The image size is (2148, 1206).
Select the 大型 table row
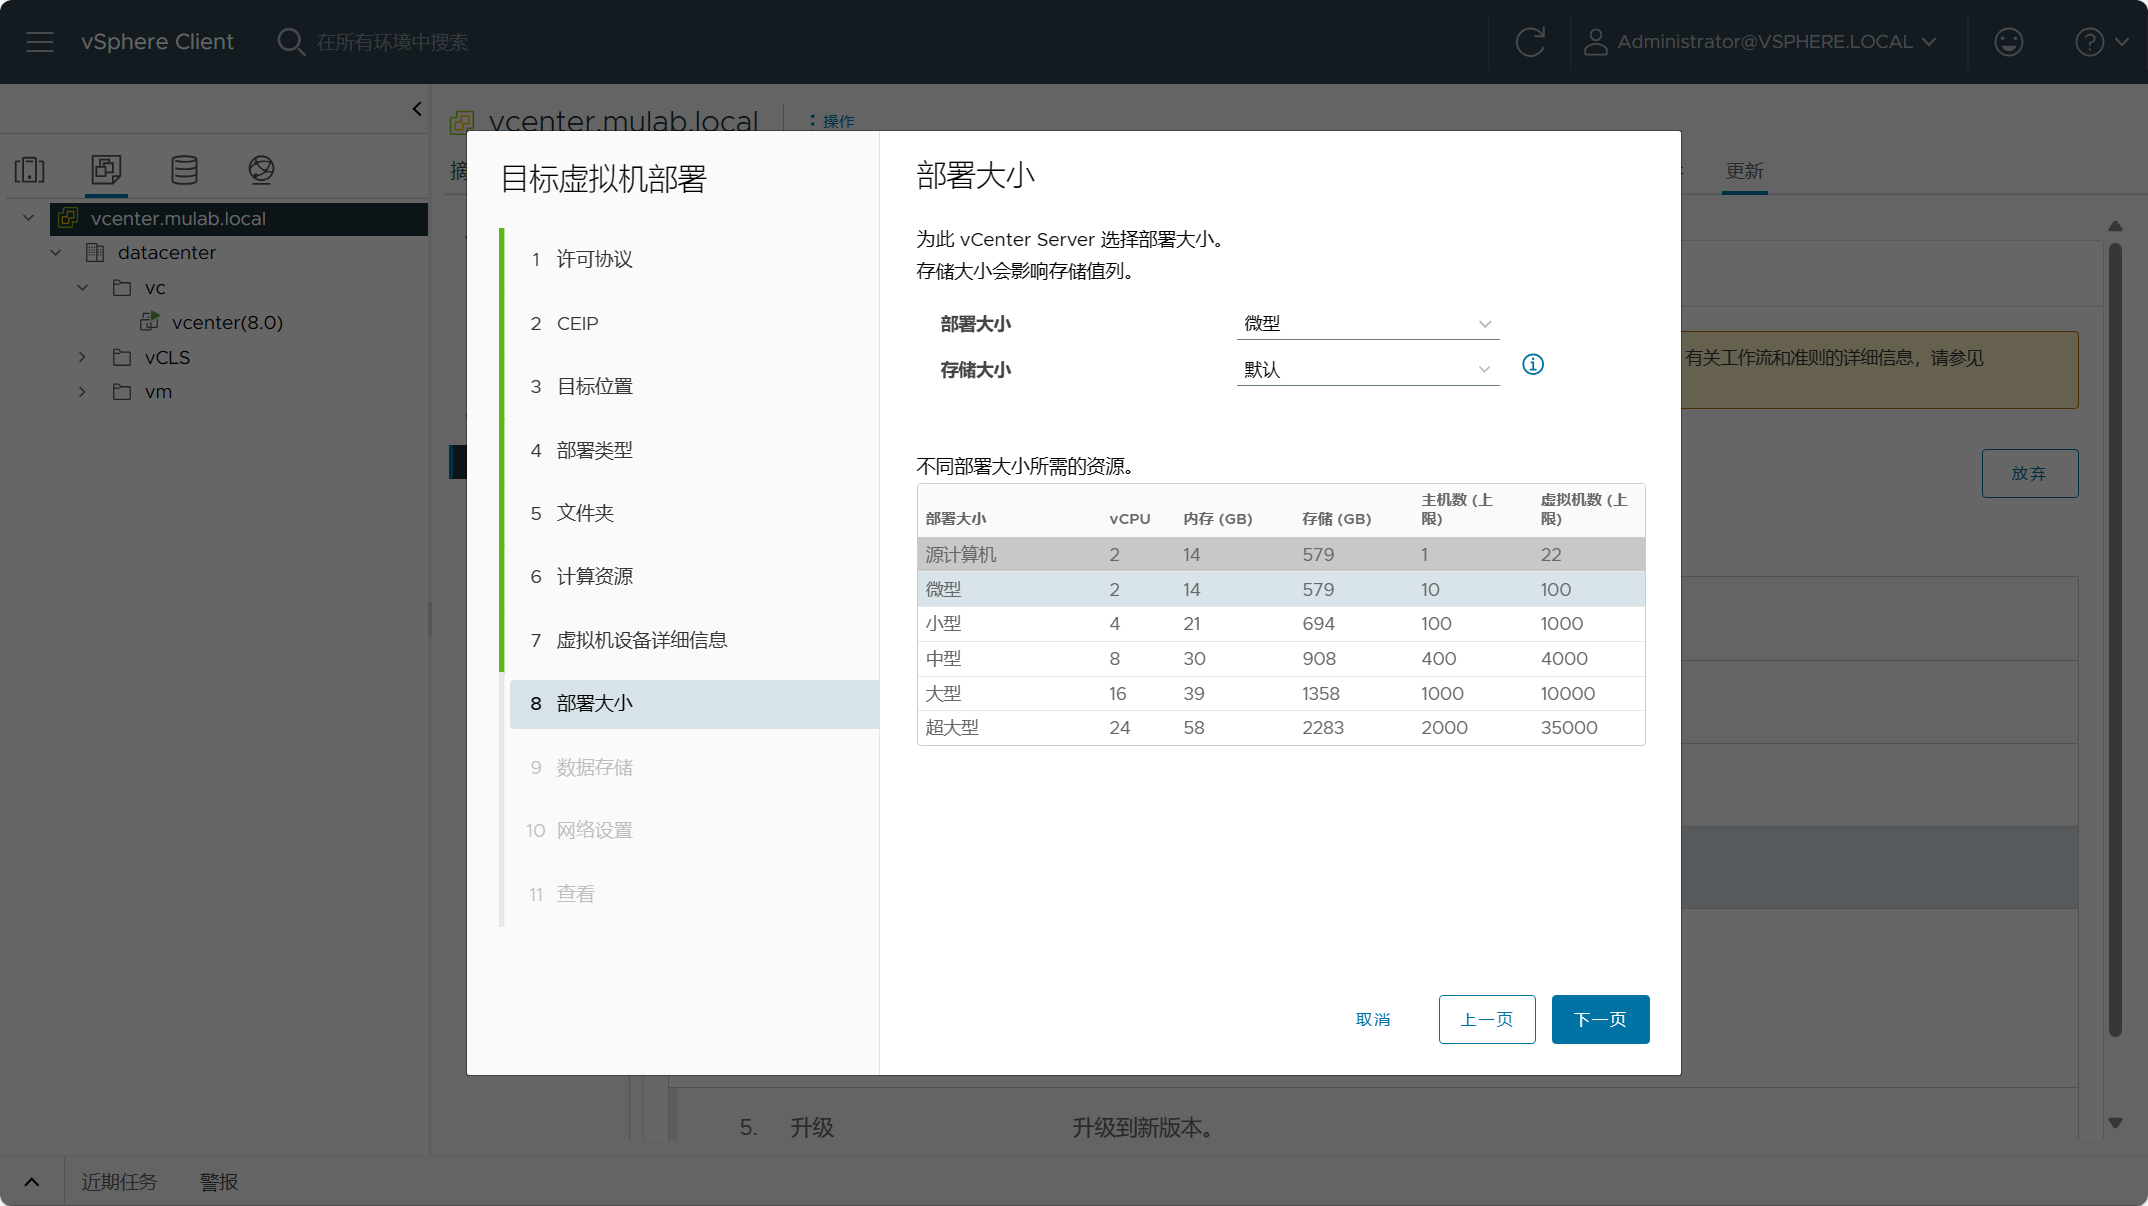(x=1280, y=693)
